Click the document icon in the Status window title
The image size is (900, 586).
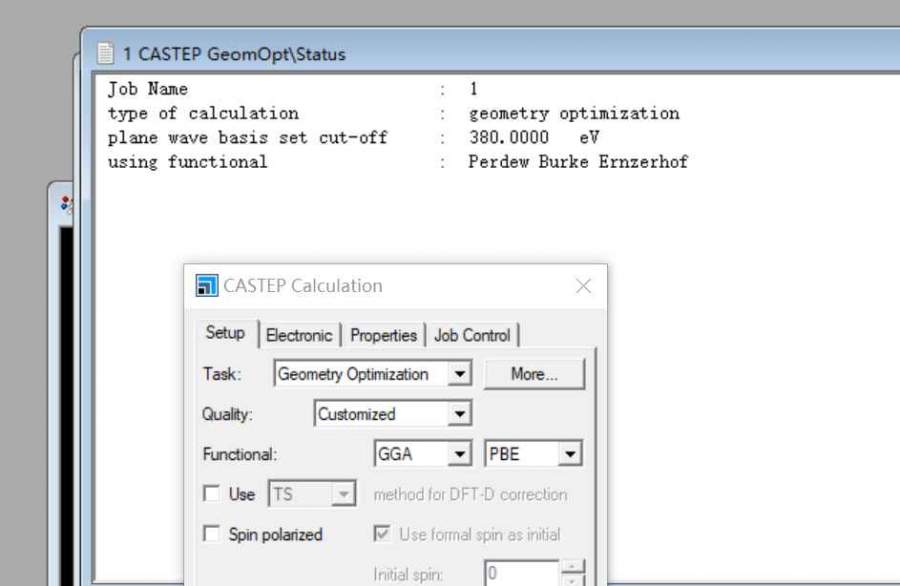(105, 54)
